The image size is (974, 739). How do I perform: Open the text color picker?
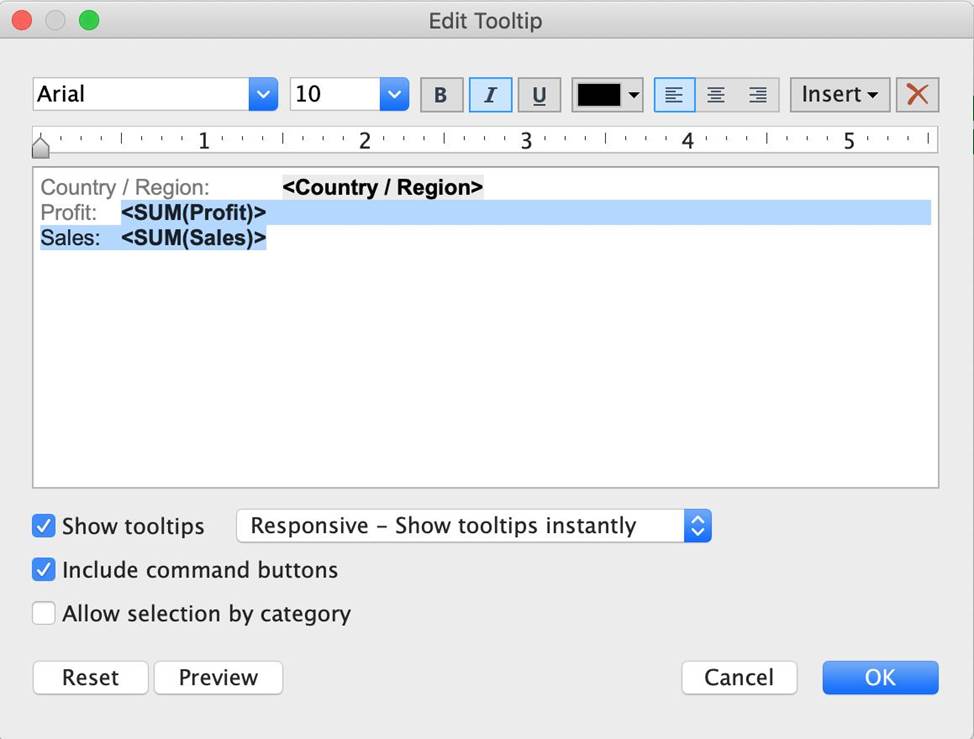pyautogui.click(x=607, y=95)
